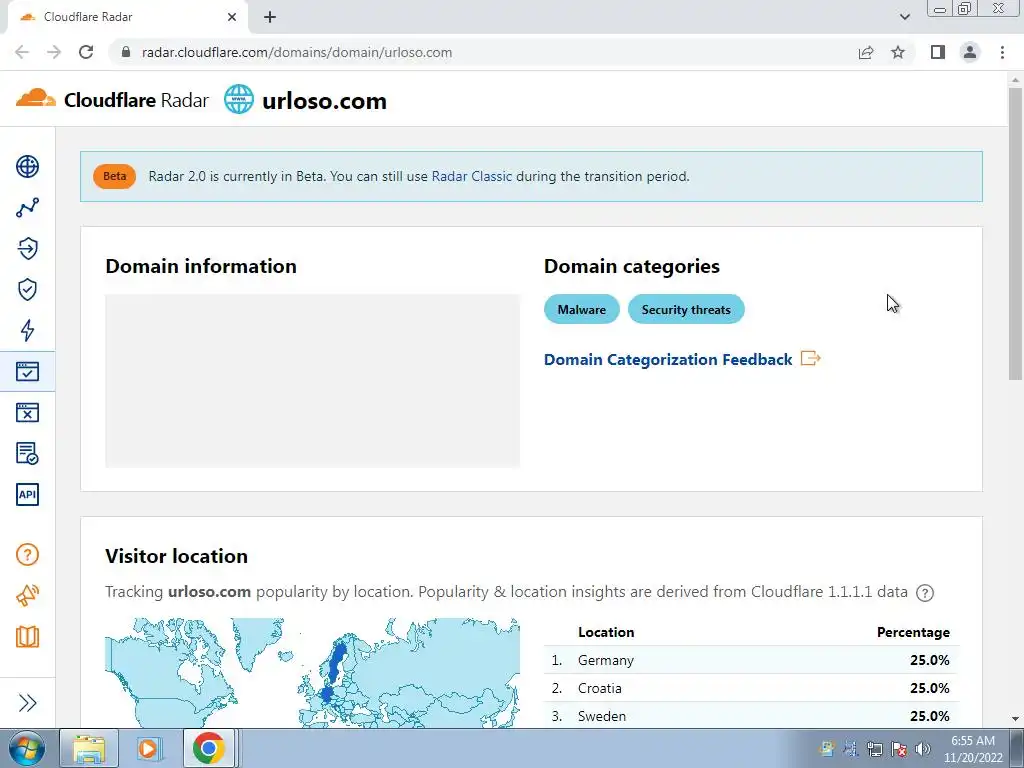Open File Explorer from taskbar
The height and width of the screenshot is (768, 1024).
click(89, 748)
